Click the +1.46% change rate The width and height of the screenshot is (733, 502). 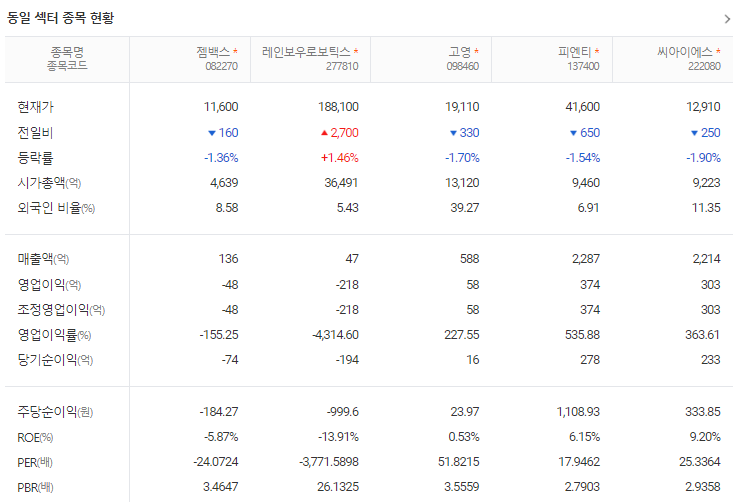point(340,158)
